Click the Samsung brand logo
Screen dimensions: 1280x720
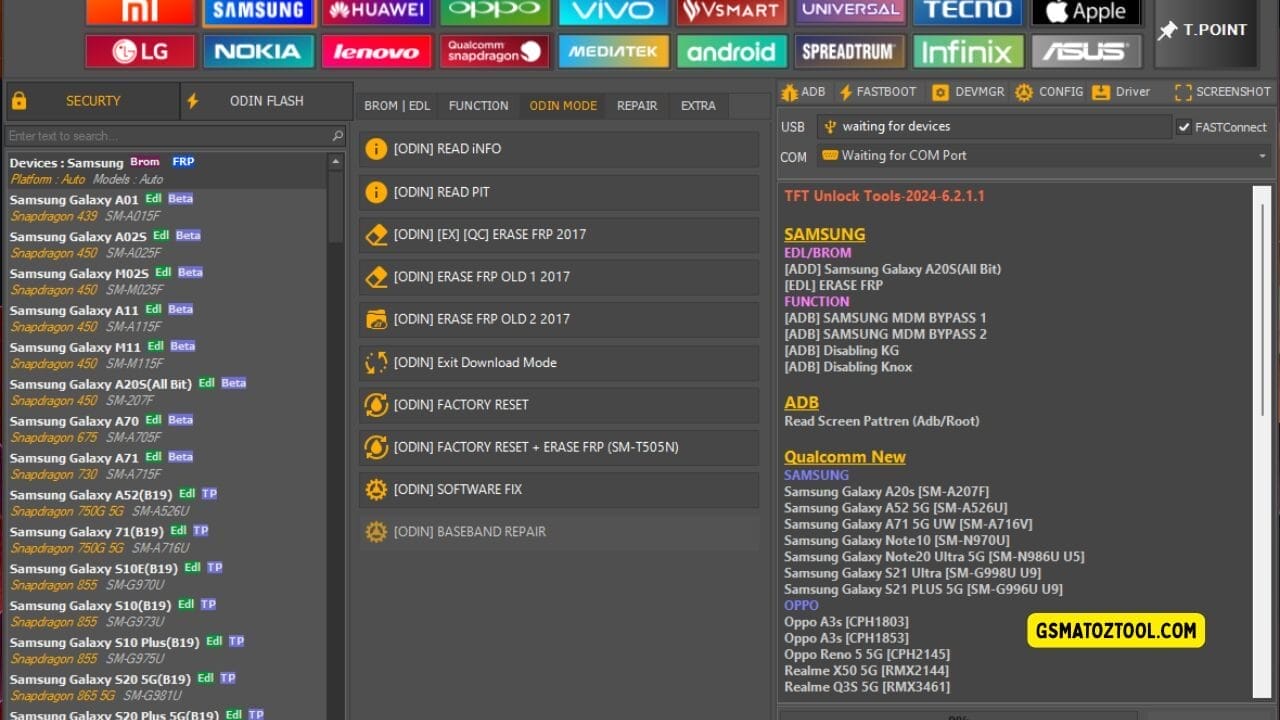tap(258, 12)
